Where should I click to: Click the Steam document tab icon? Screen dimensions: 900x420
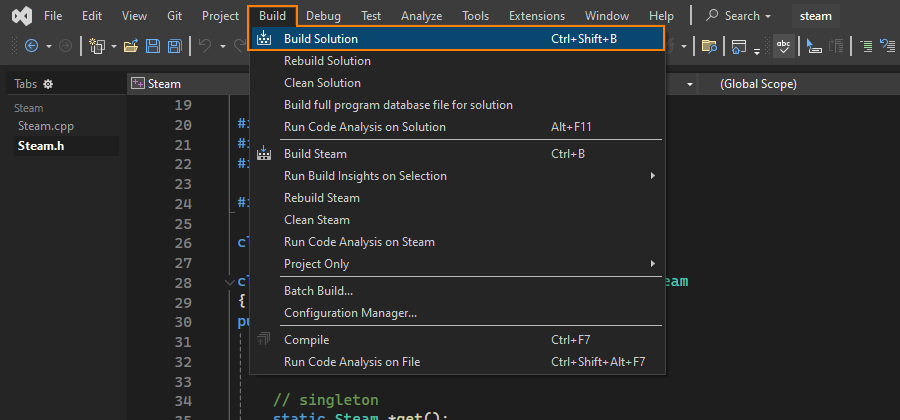[x=137, y=84]
